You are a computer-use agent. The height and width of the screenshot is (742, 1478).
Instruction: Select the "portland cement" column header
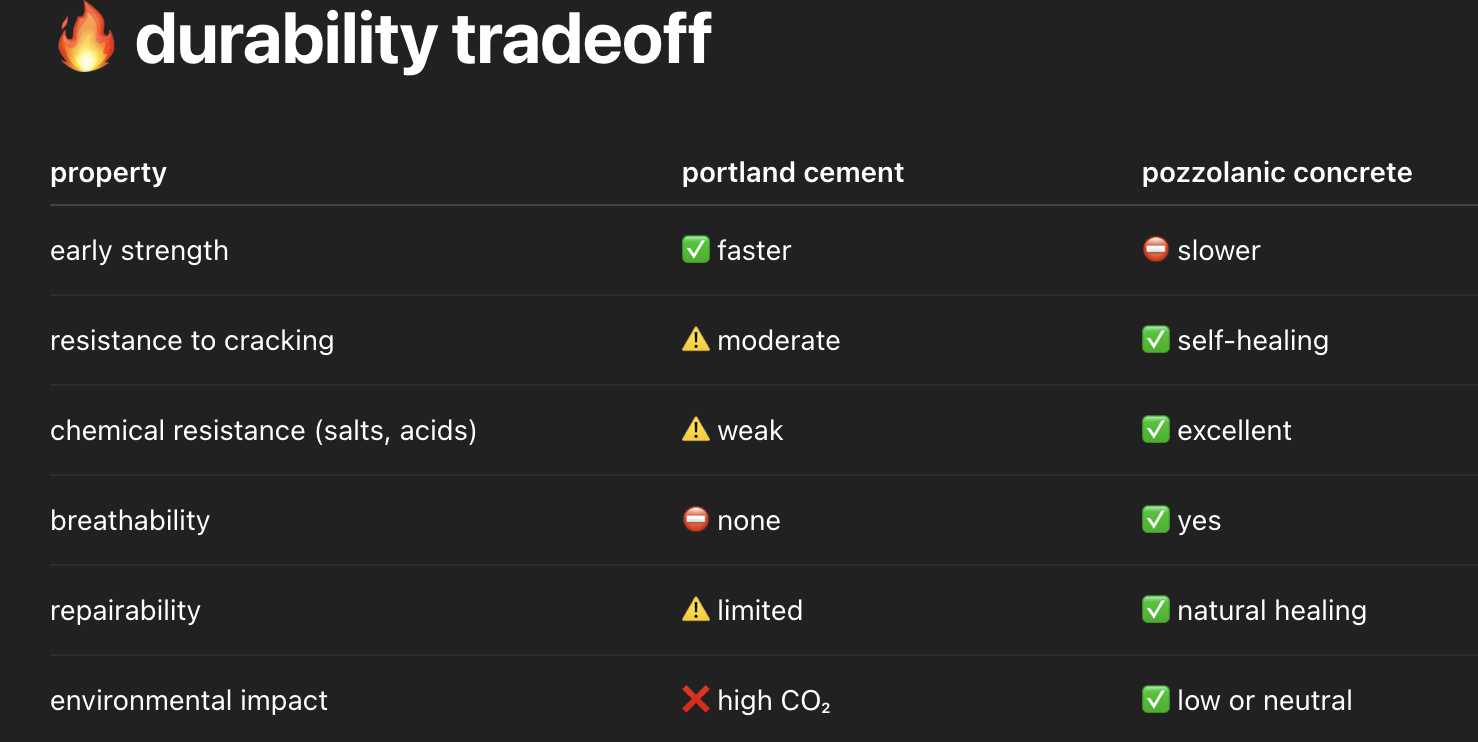tap(792, 173)
